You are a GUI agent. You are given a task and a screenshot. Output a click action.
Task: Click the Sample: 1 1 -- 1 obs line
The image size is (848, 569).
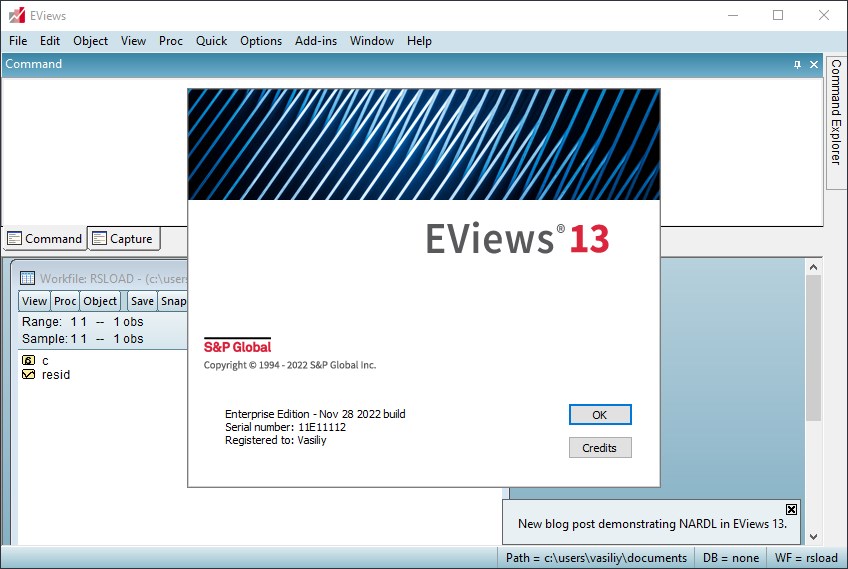[x=83, y=339]
